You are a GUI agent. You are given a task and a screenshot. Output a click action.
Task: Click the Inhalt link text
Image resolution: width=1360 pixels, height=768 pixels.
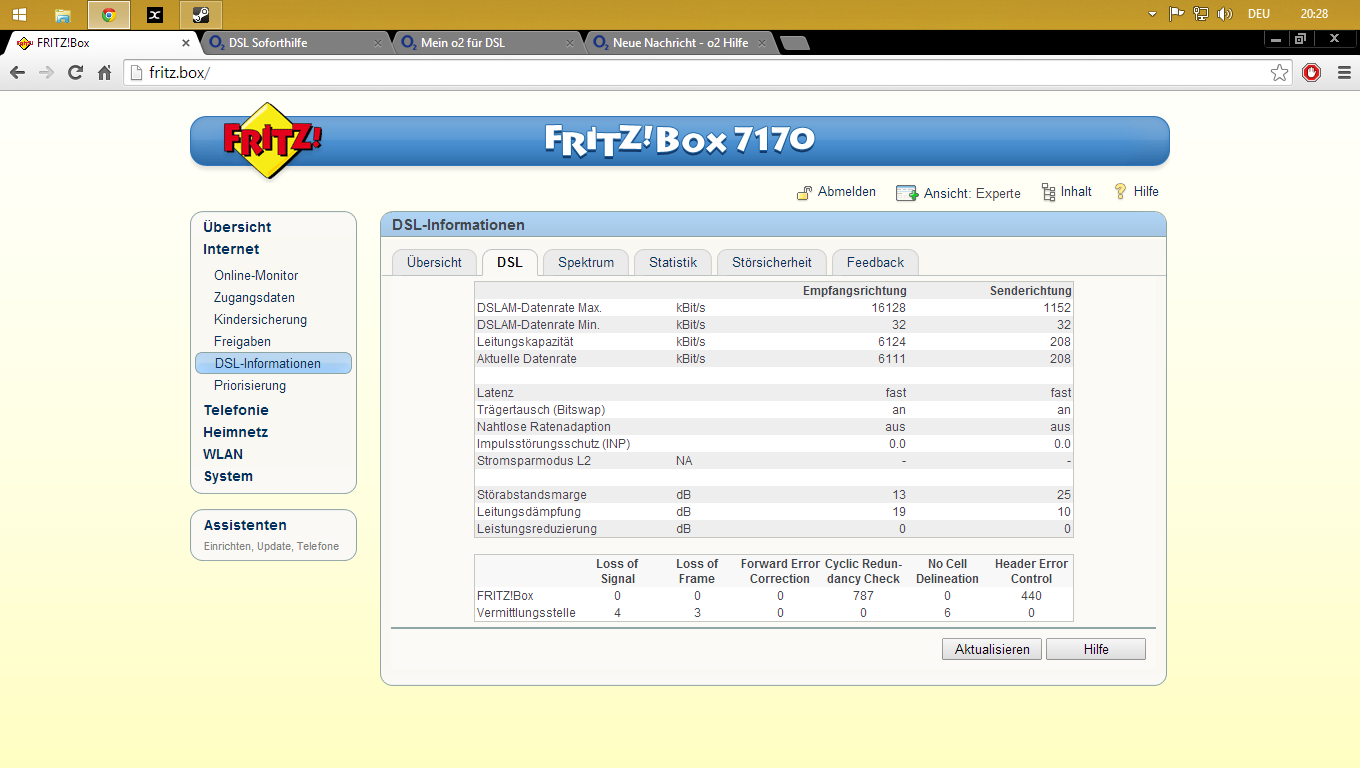pyautogui.click(x=1076, y=191)
